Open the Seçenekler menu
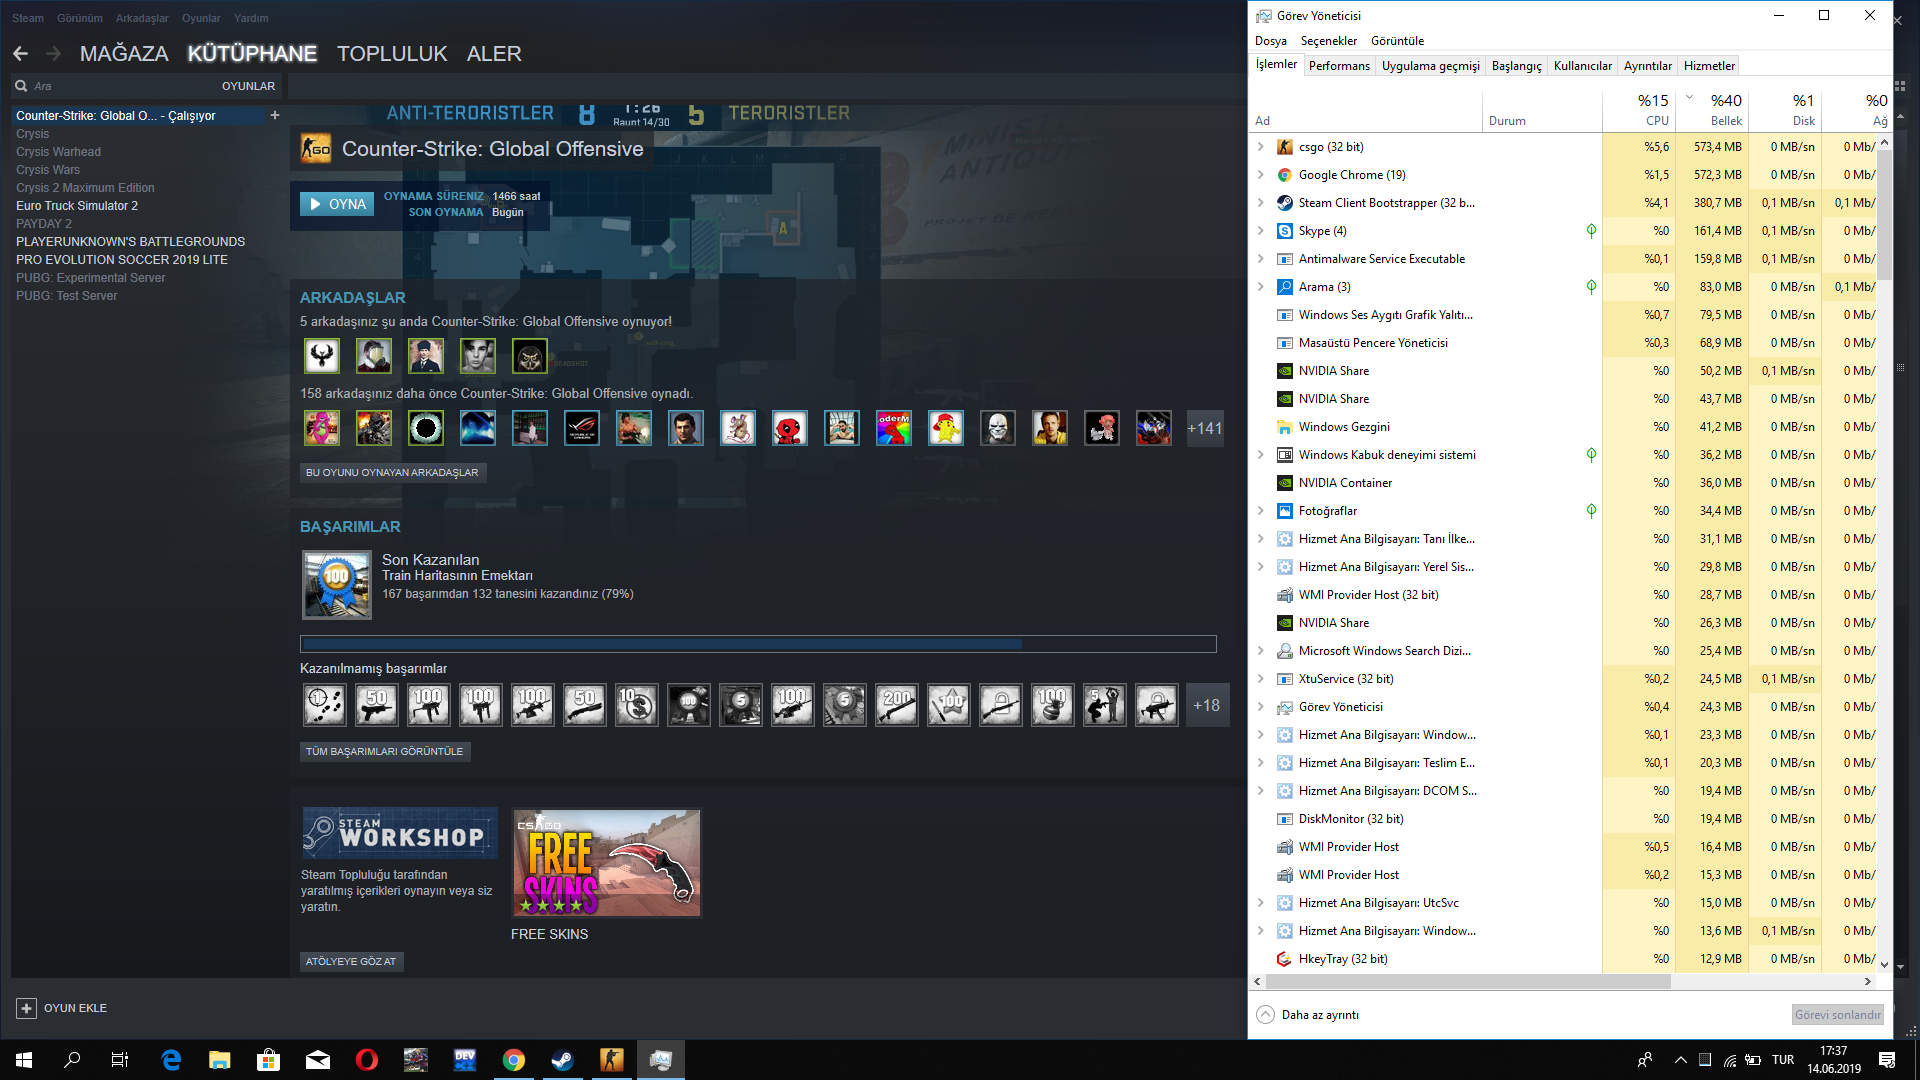 coord(1328,41)
